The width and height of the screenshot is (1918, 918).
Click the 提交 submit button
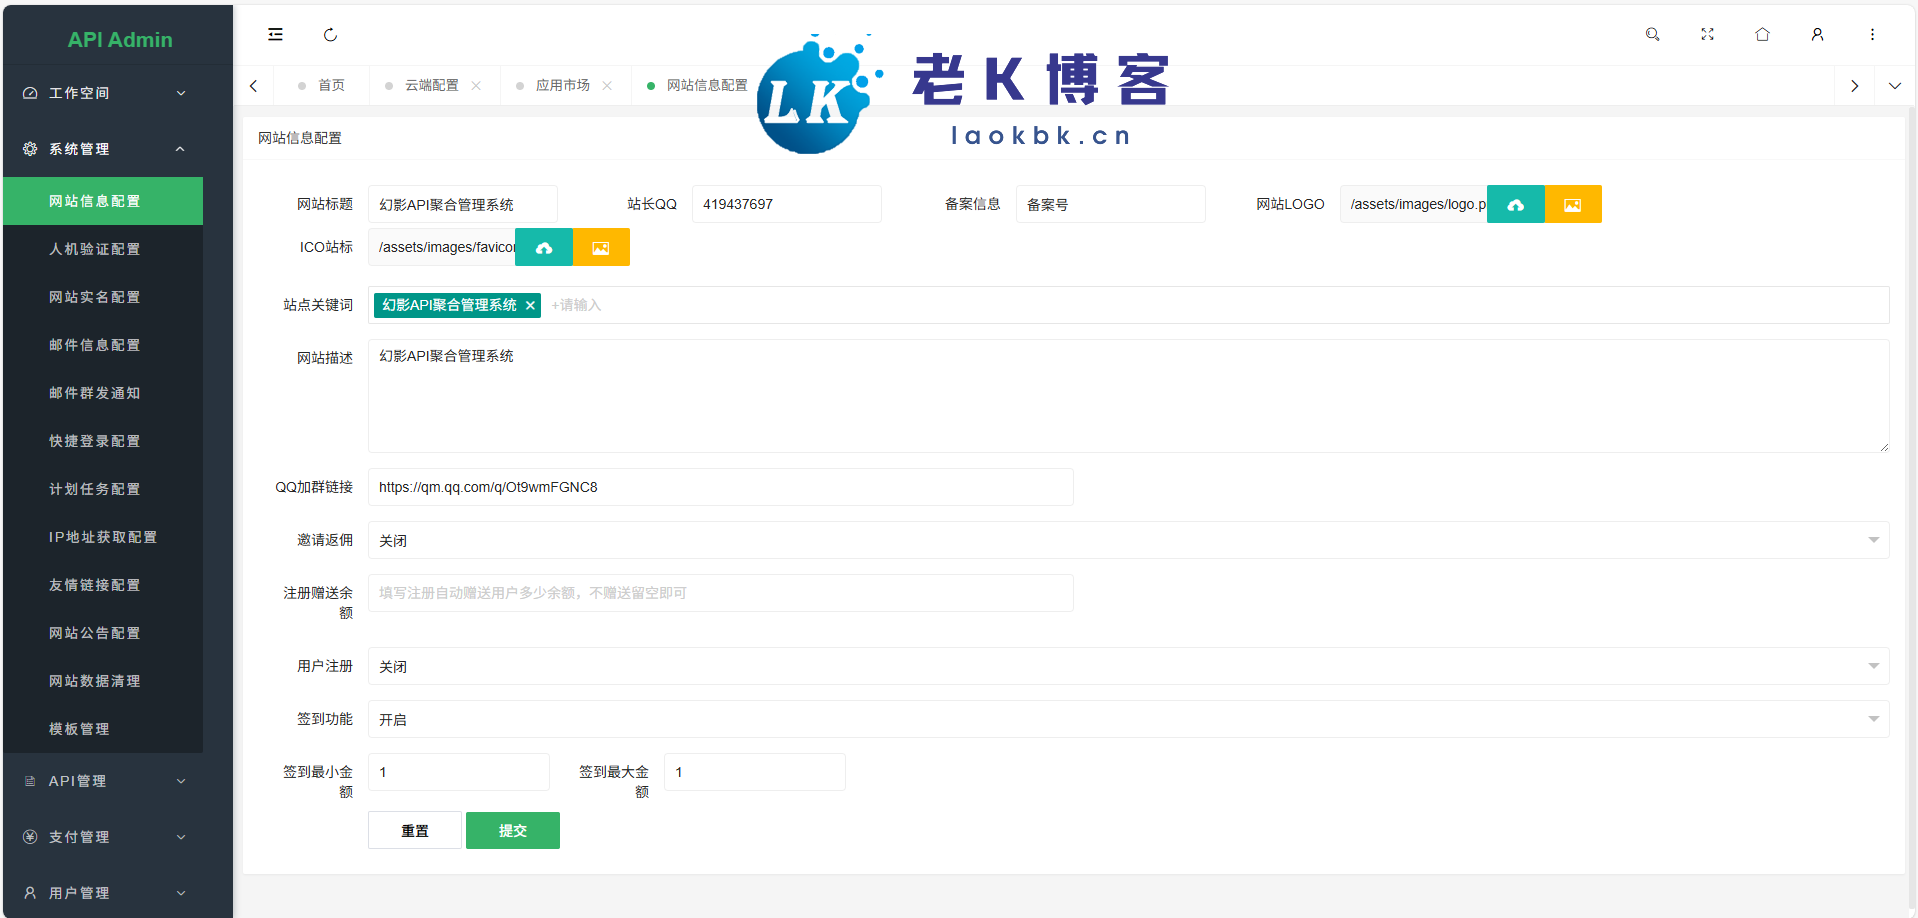tap(512, 830)
